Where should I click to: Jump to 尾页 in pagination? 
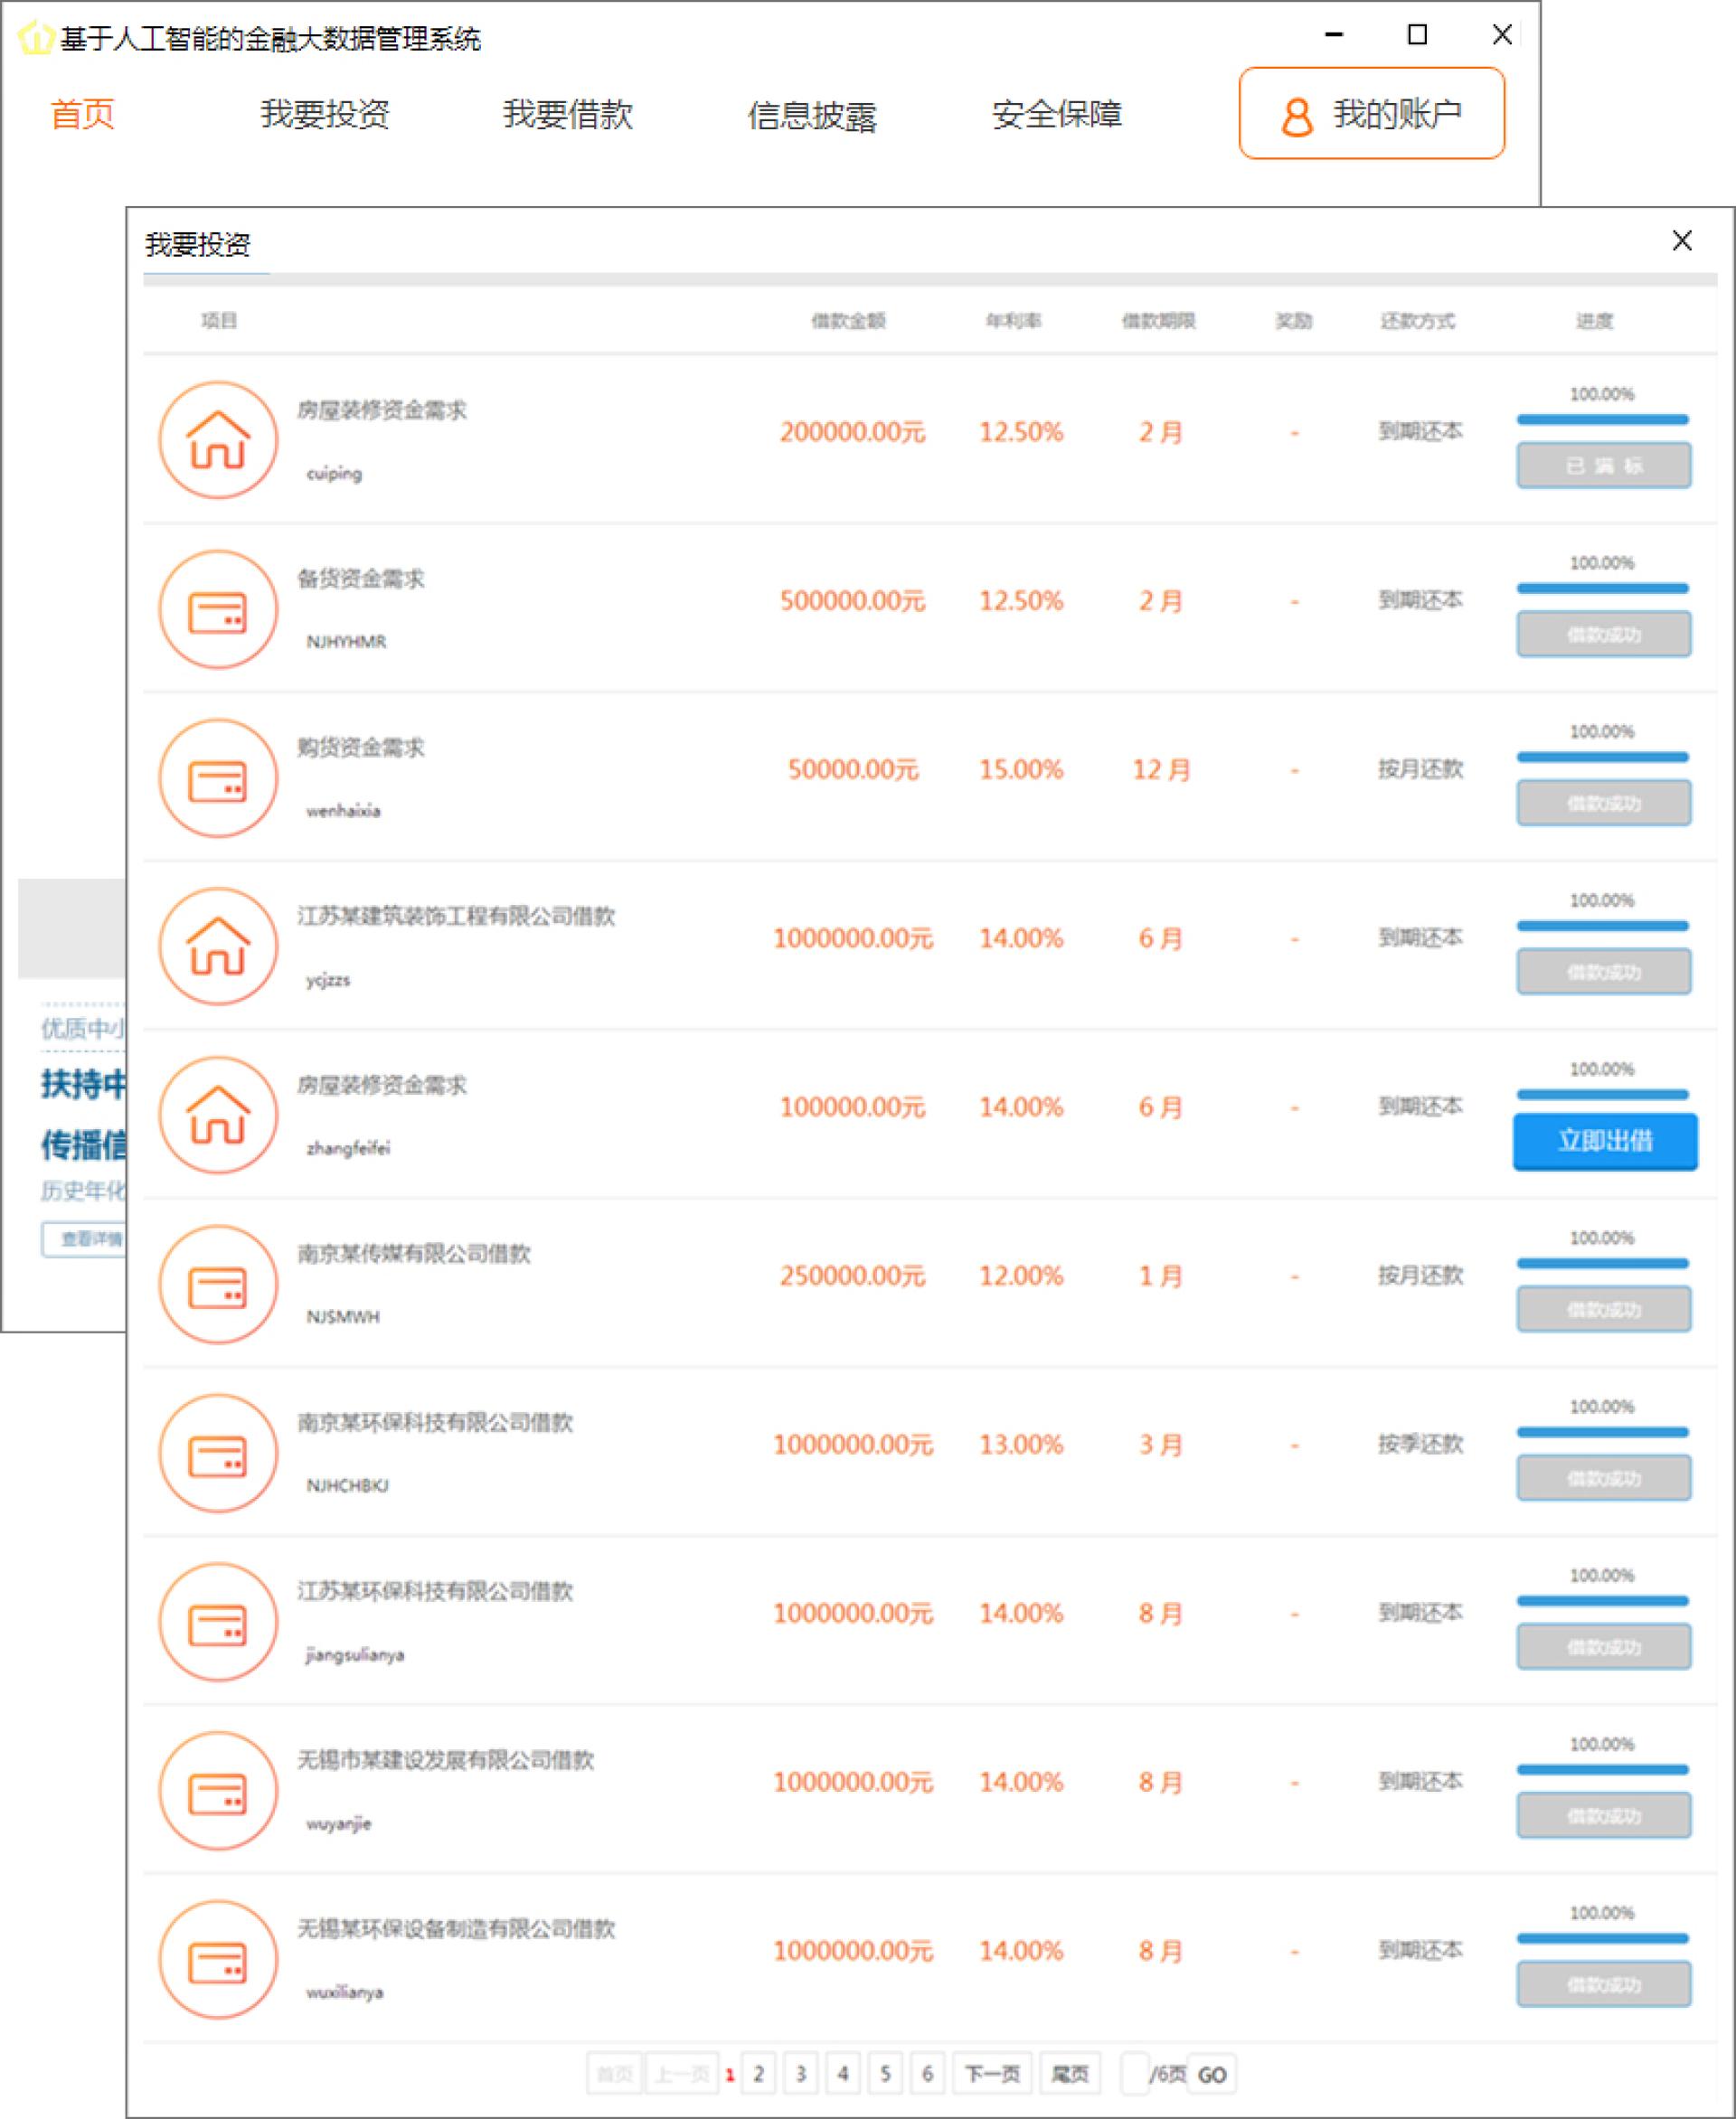1070,2074
